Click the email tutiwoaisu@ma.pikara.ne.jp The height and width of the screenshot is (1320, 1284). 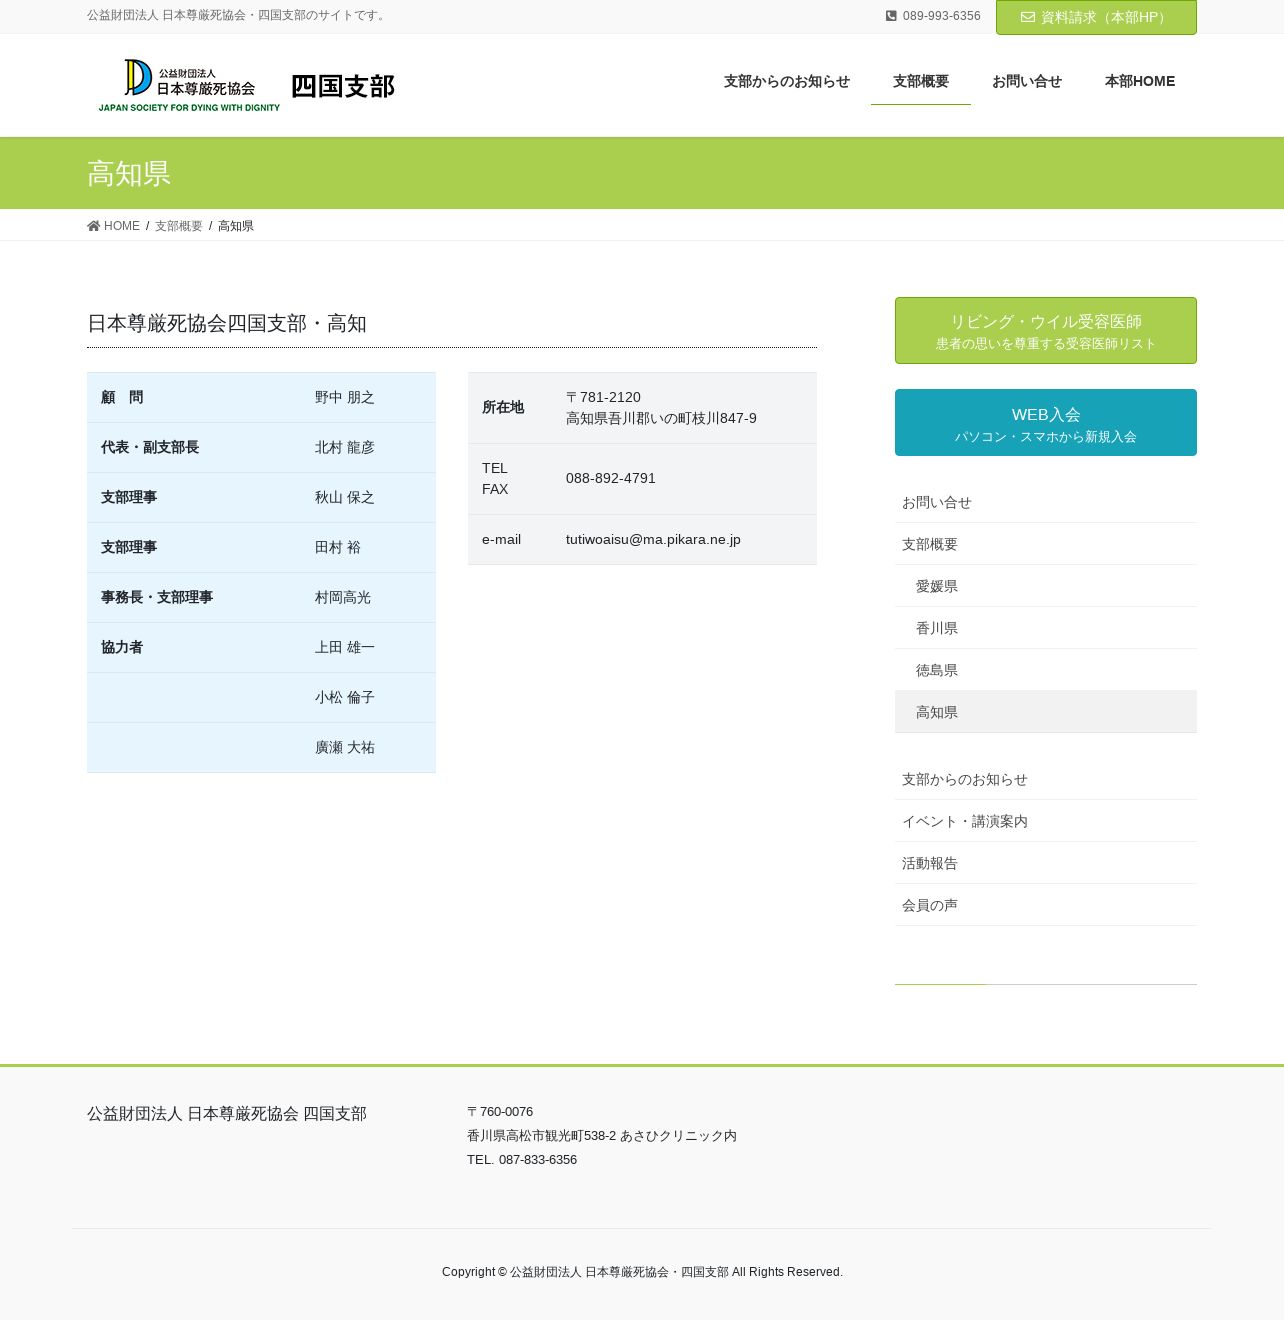(653, 539)
